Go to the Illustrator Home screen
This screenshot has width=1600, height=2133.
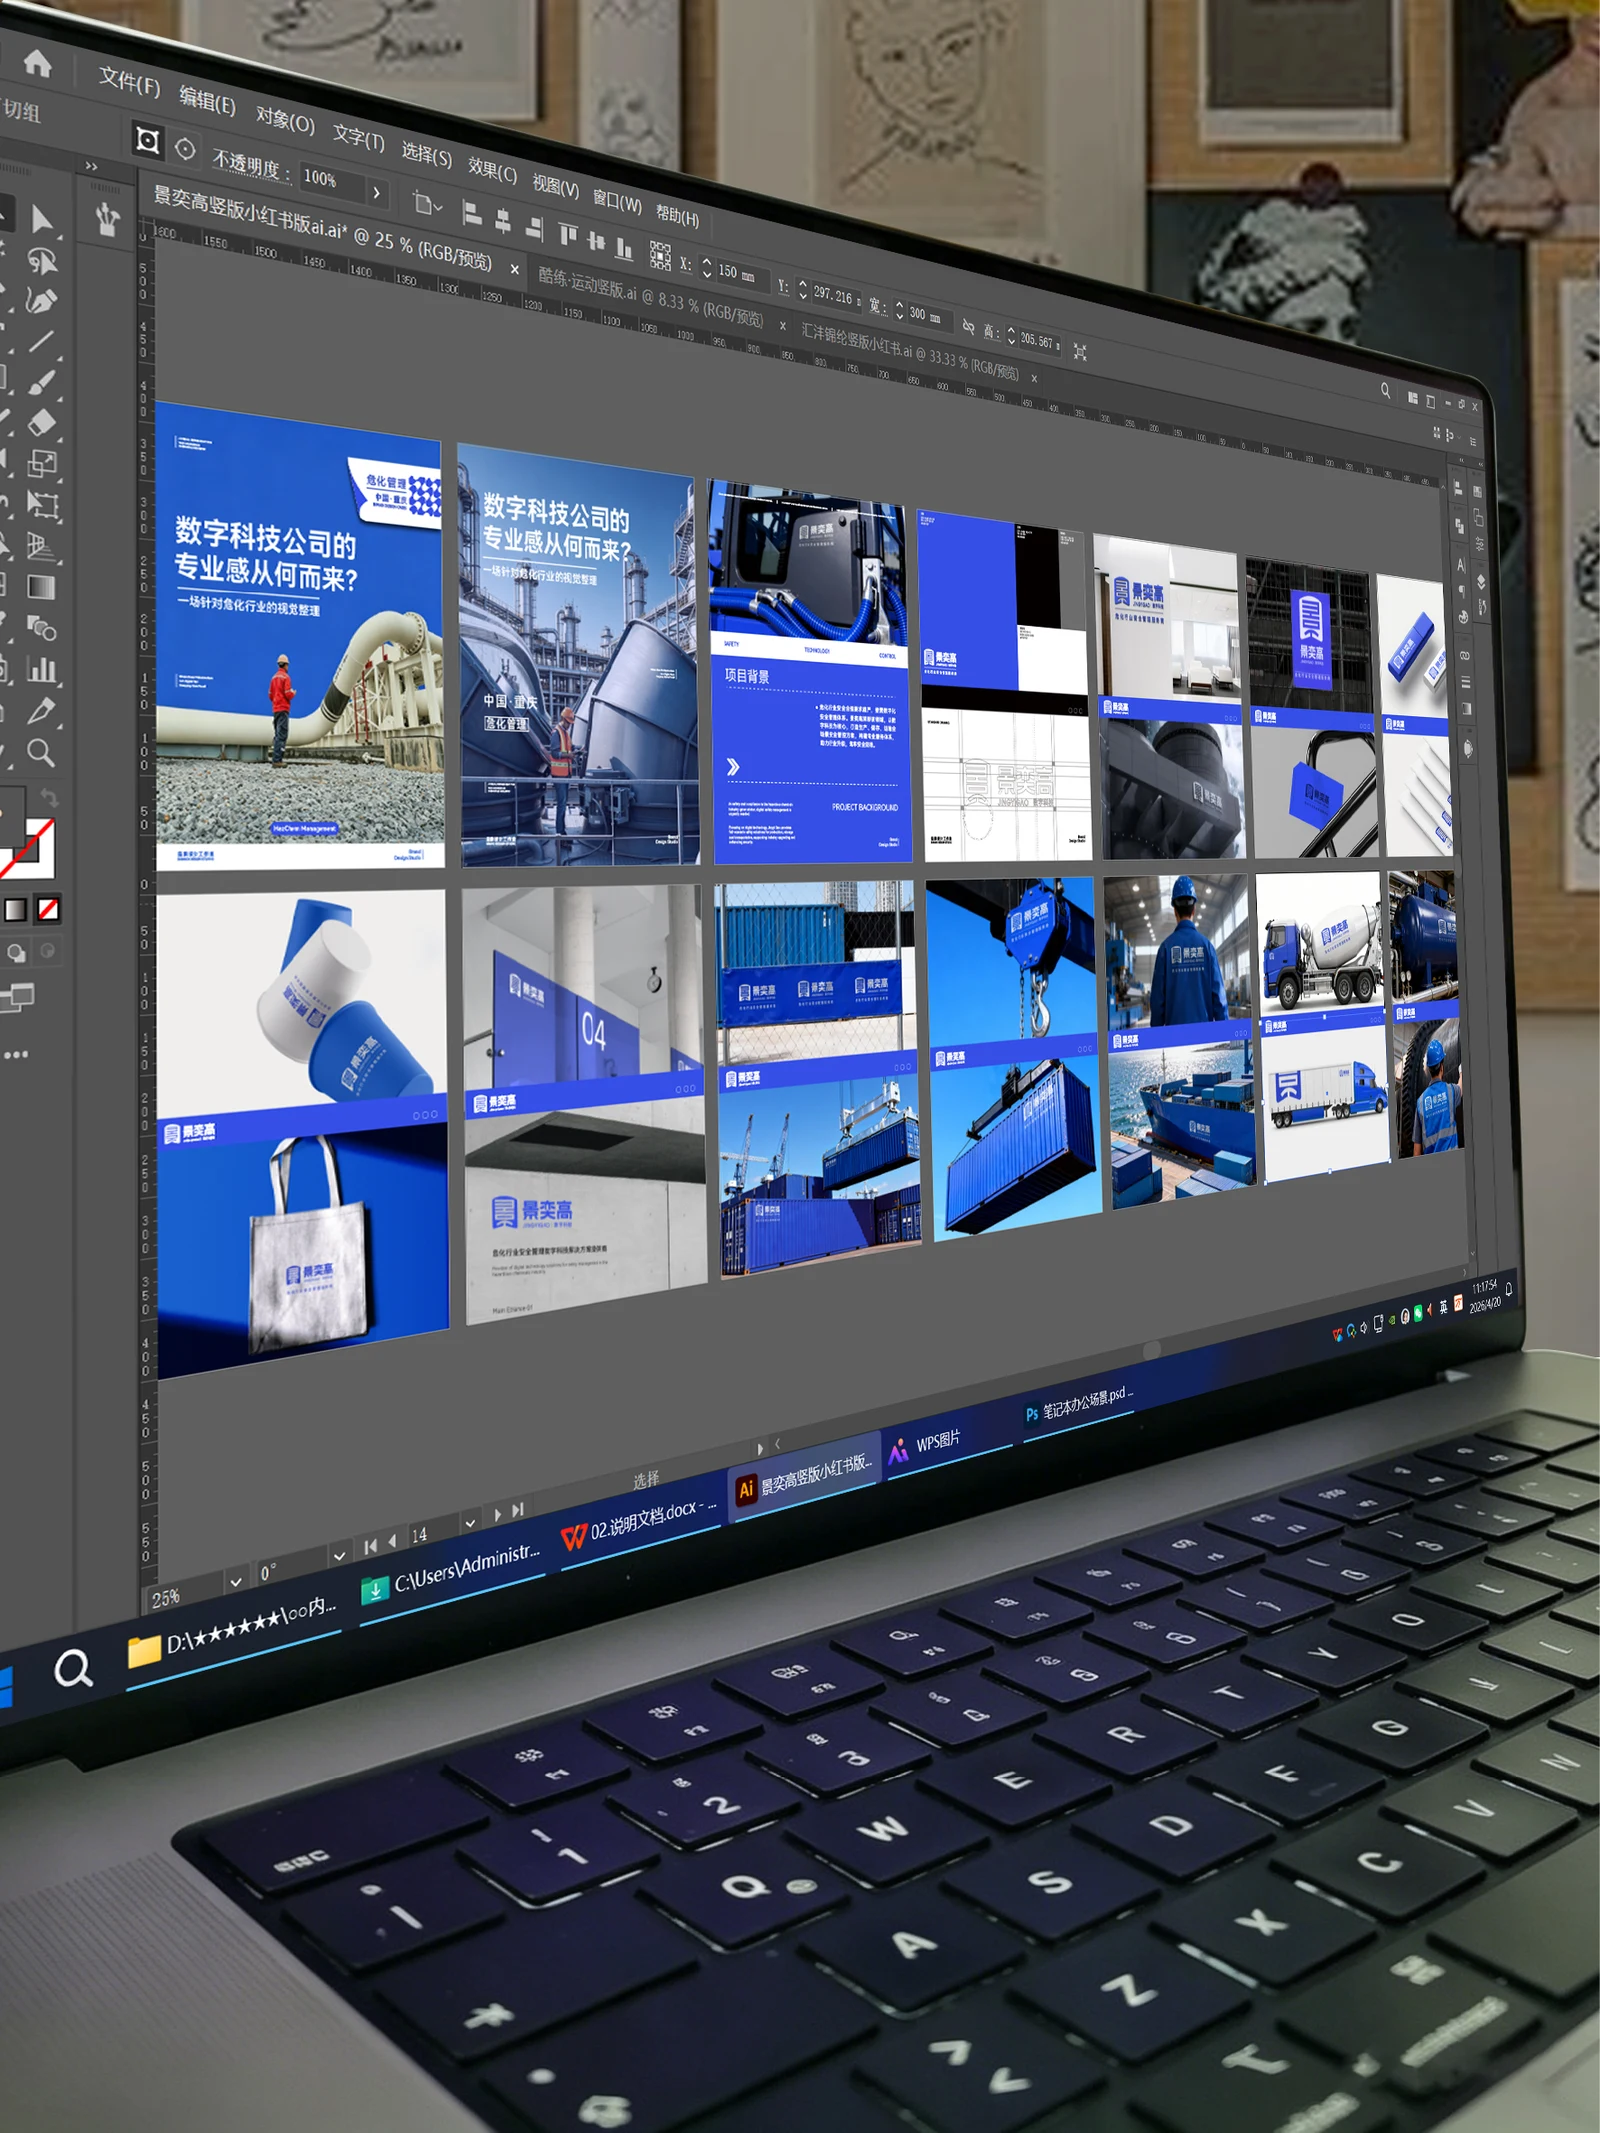(38, 64)
